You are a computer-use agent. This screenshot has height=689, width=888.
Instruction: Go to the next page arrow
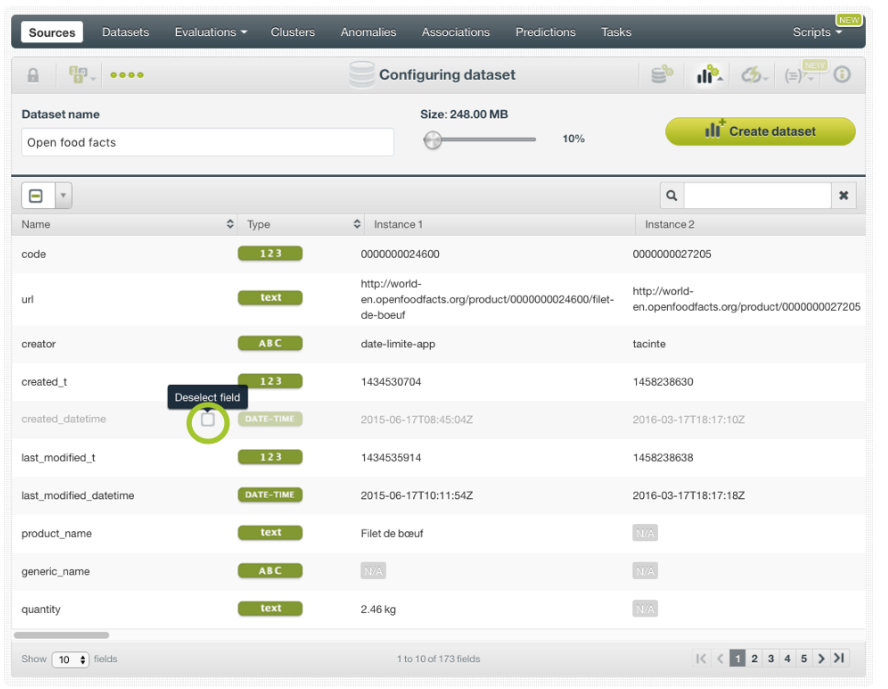pyautogui.click(x=821, y=658)
